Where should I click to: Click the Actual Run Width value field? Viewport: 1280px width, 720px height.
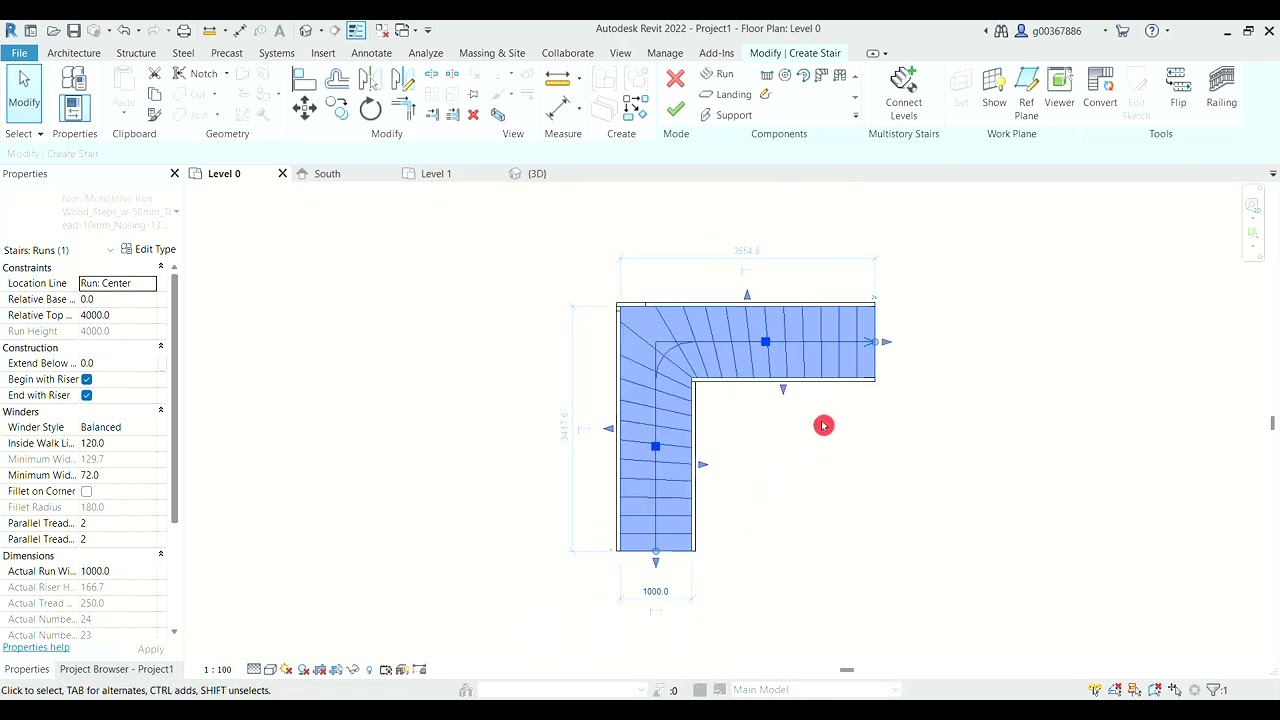(x=118, y=571)
